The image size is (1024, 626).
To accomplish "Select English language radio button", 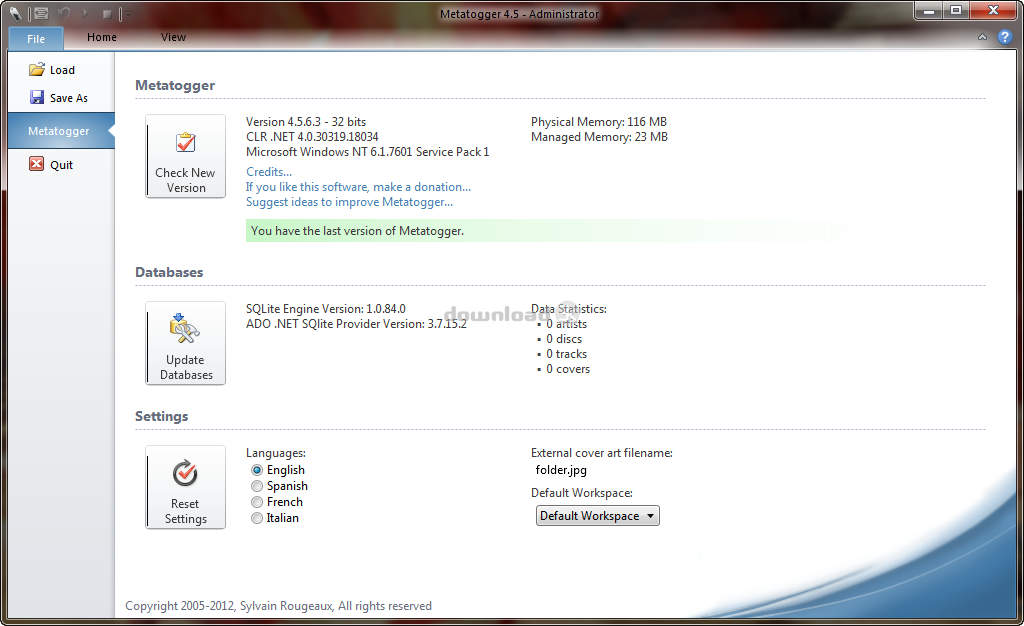I will 257,470.
